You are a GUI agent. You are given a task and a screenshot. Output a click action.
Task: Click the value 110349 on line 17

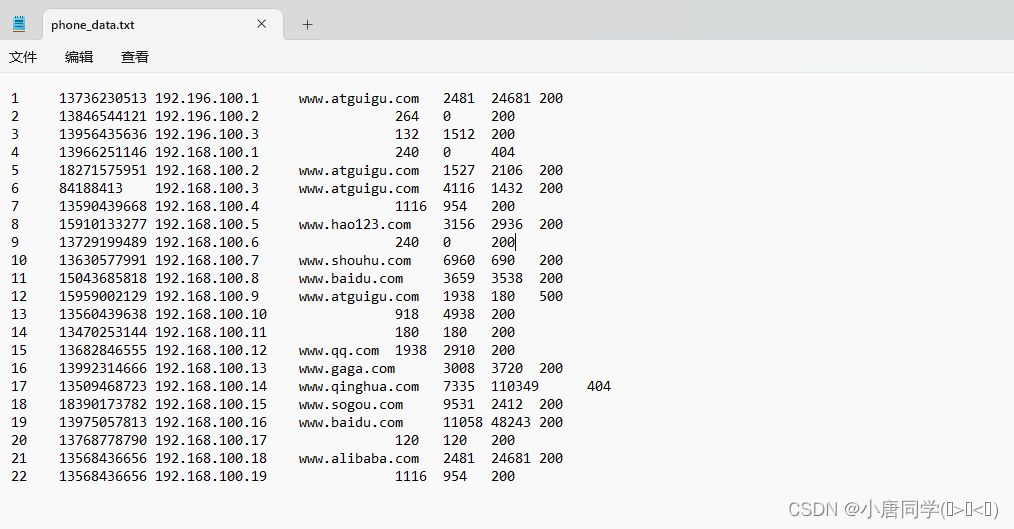pyautogui.click(x=514, y=386)
